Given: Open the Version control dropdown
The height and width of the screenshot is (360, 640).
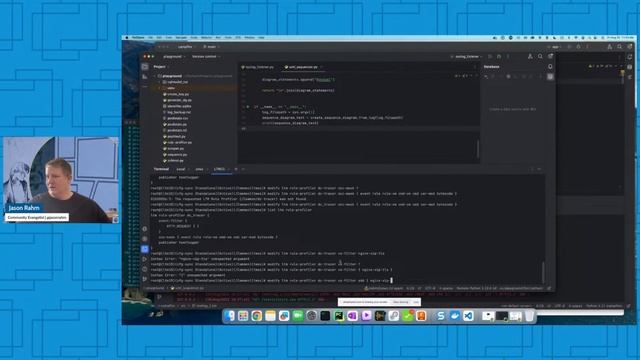Looking at the screenshot, I should [206, 56].
